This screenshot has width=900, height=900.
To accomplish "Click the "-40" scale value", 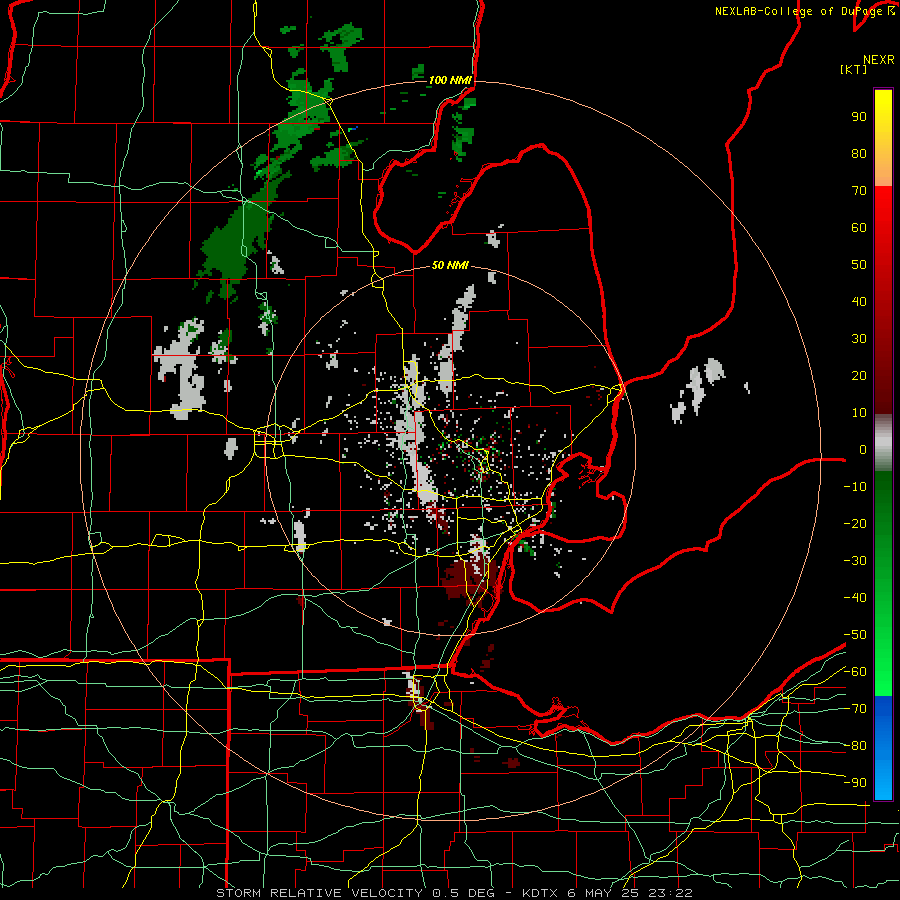I will click(x=855, y=598).
